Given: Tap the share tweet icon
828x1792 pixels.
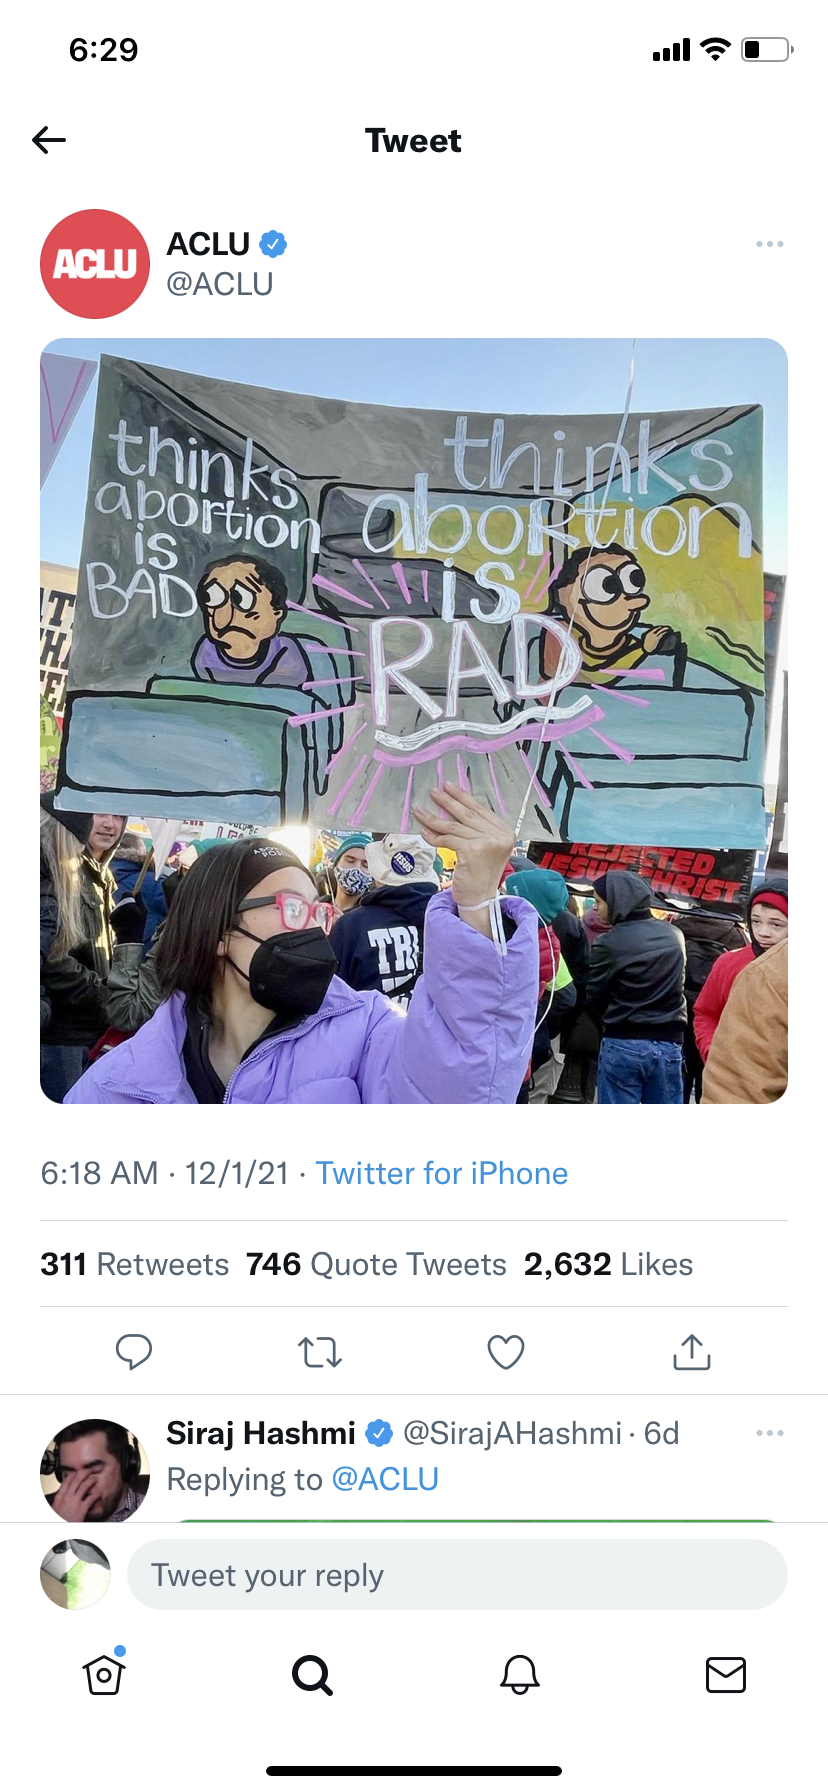Looking at the screenshot, I should click(x=691, y=1352).
